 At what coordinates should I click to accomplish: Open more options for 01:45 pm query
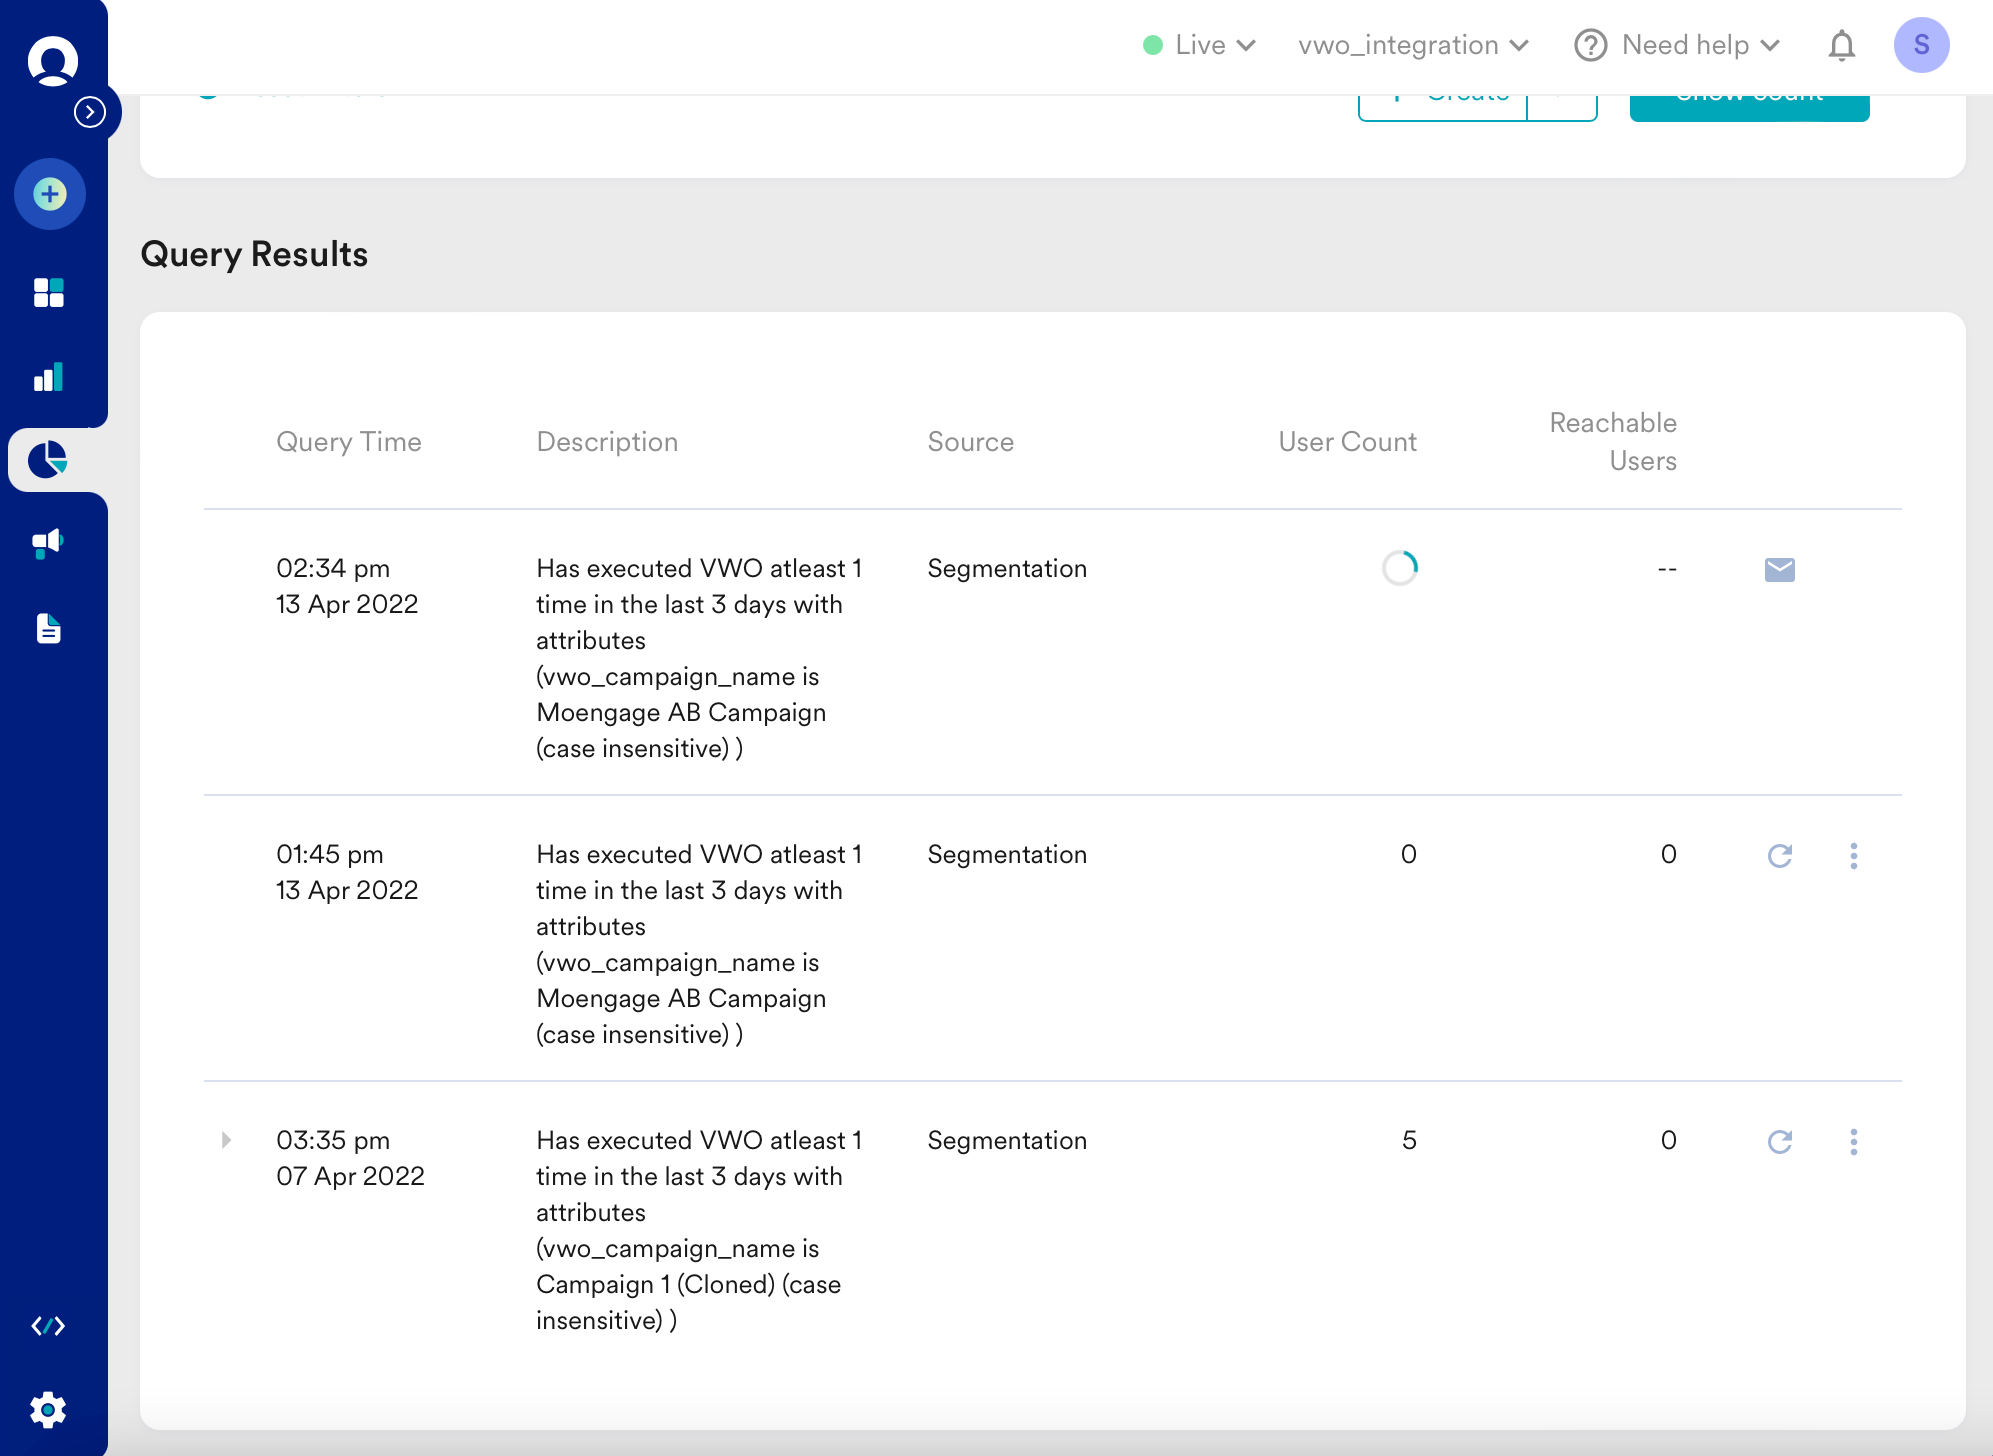coord(1854,856)
